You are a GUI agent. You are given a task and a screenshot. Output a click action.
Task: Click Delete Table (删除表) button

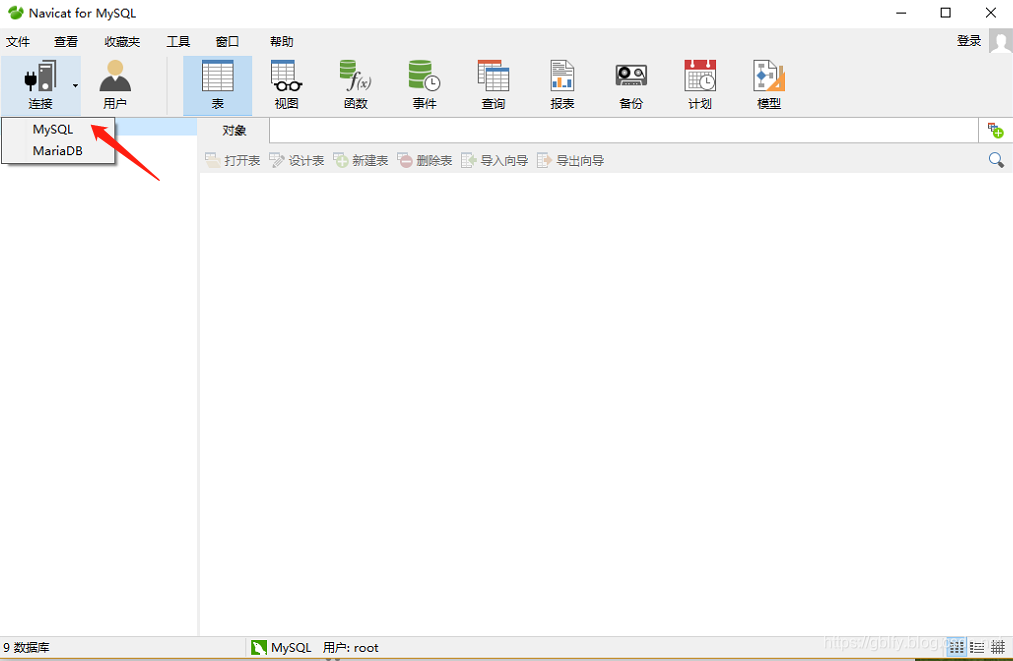coord(424,160)
